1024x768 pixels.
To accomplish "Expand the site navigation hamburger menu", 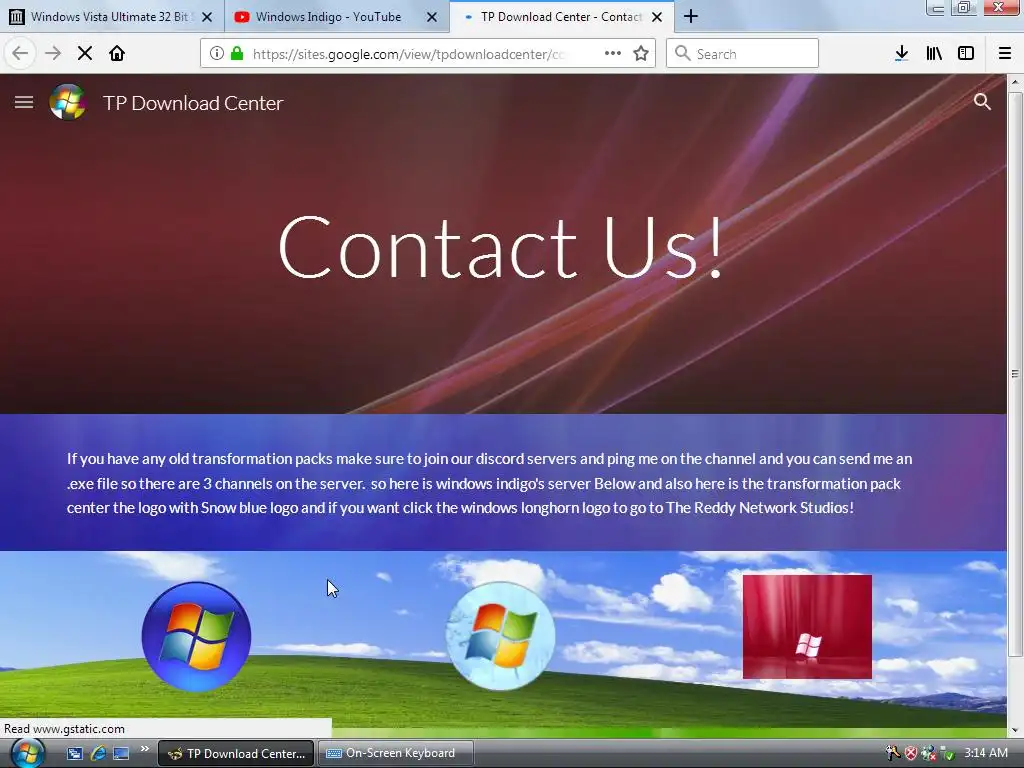I will (x=24, y=103).
